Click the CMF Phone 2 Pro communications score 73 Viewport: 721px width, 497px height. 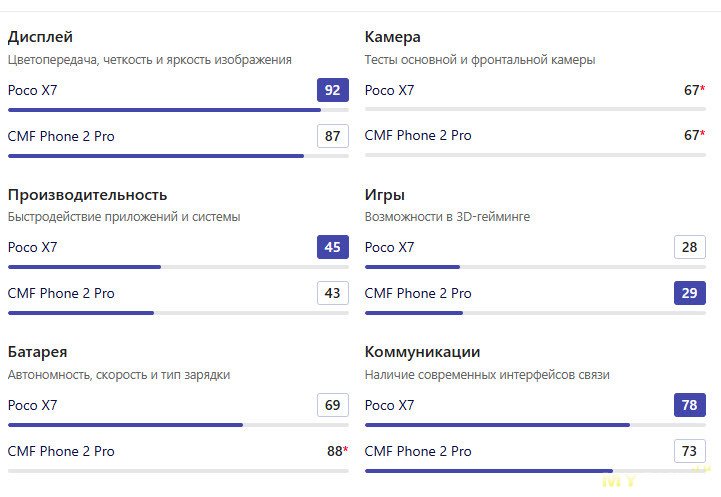pyautogui.click(x=689, y=451)
